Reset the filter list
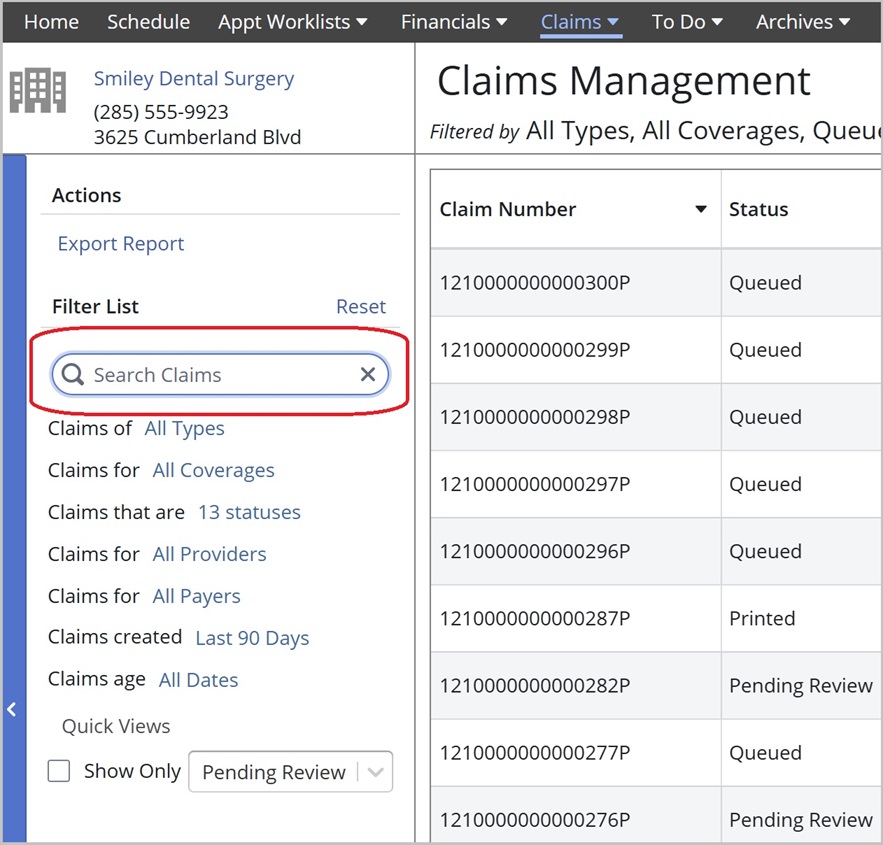 click(x=361, y=306)
